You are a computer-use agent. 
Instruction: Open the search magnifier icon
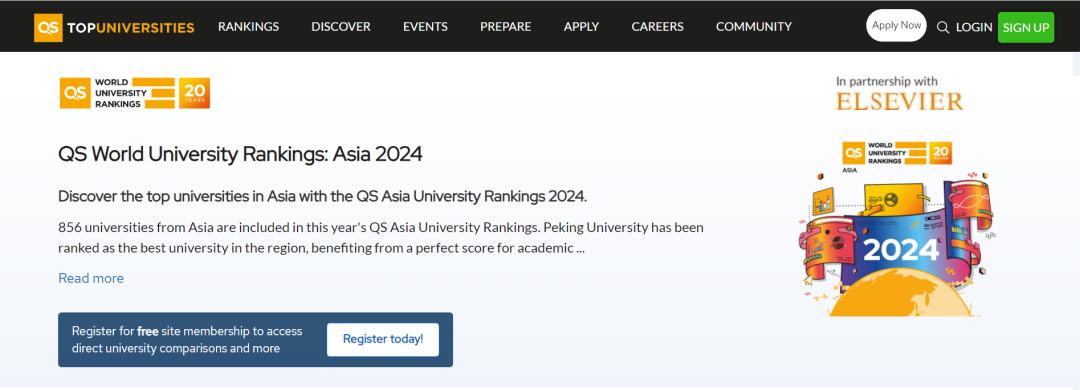coord(943,28)
